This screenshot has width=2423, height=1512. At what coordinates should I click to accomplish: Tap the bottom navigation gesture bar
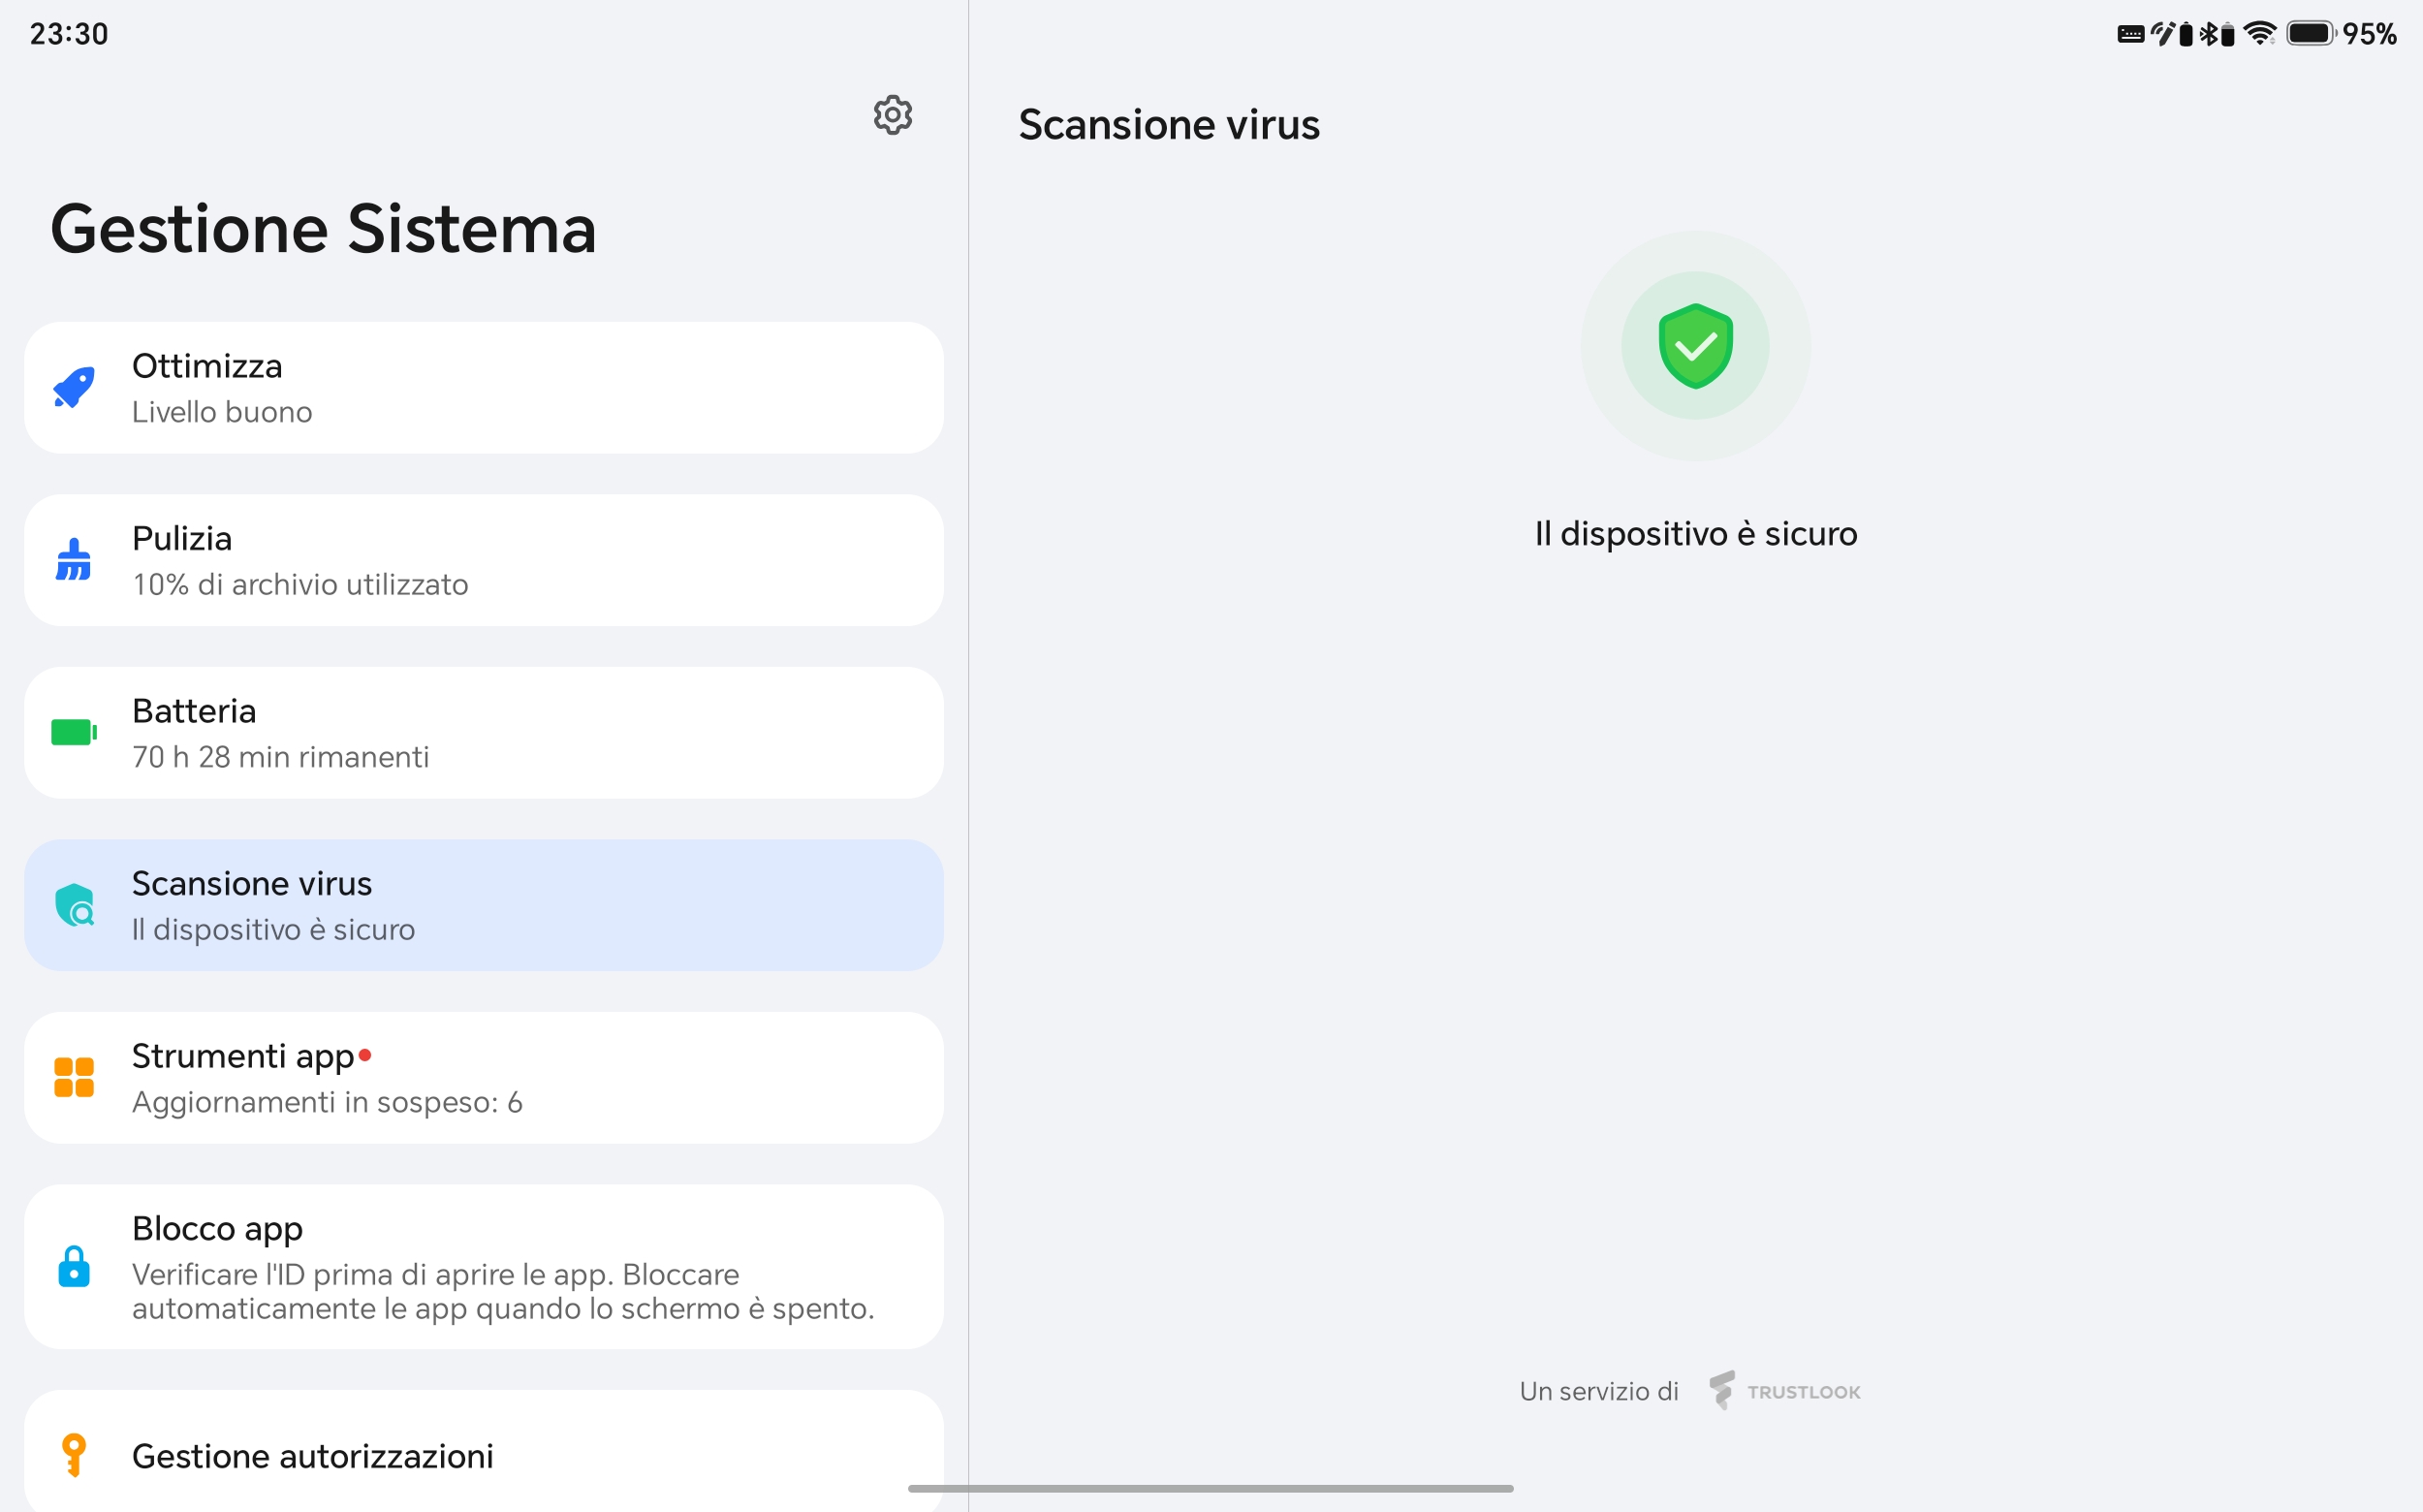click(x=1210, y=1488)
